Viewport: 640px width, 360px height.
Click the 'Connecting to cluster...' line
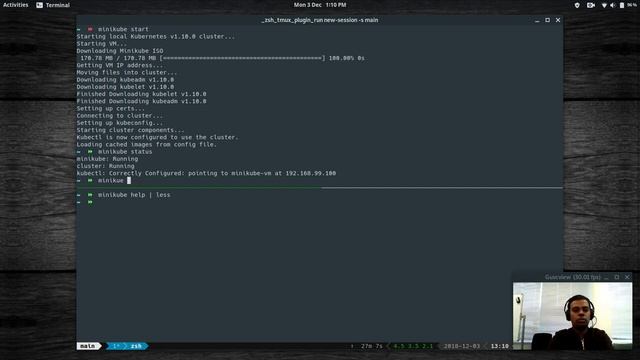(x=120, y=116)
